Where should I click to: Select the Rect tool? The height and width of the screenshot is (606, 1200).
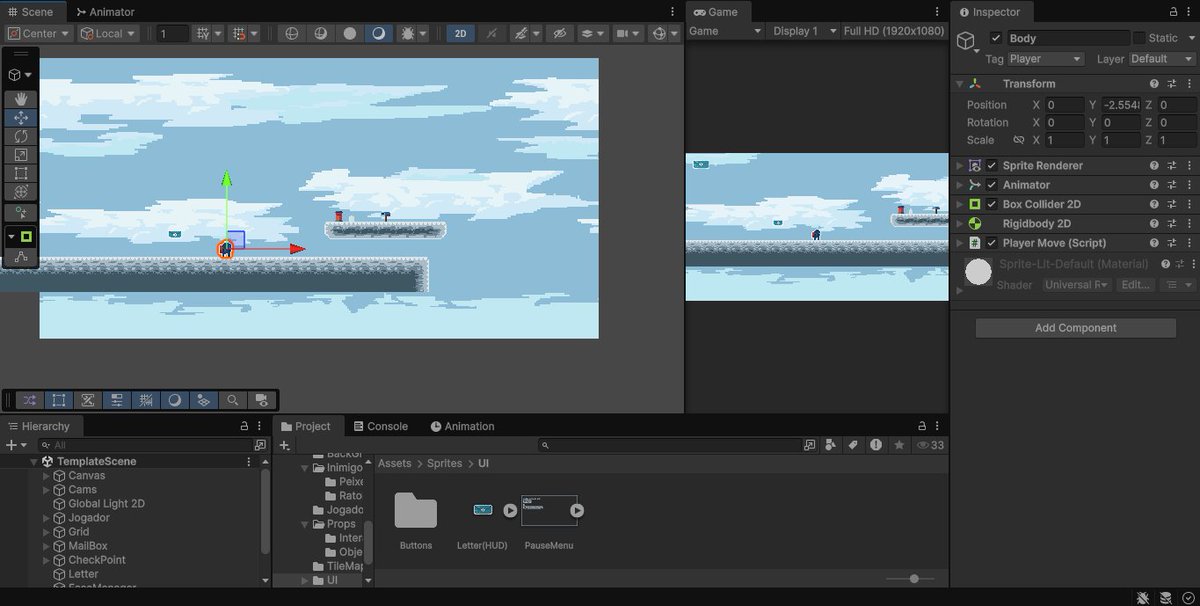pyautogui.click(x=20, y=173)
